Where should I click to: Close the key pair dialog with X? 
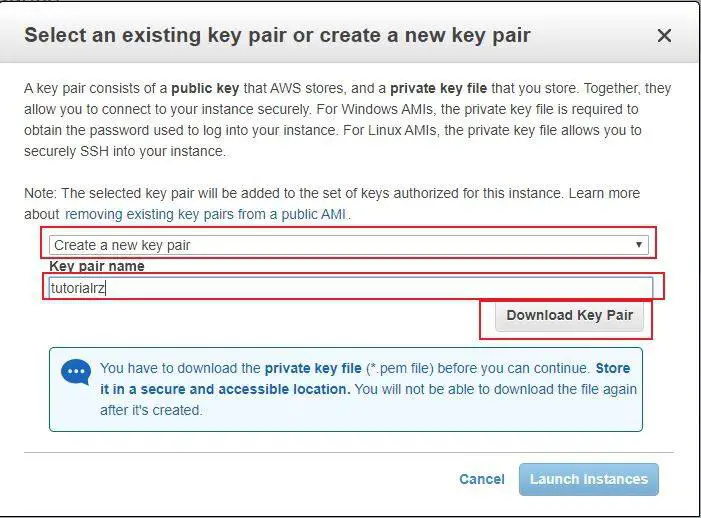[664, 36]
